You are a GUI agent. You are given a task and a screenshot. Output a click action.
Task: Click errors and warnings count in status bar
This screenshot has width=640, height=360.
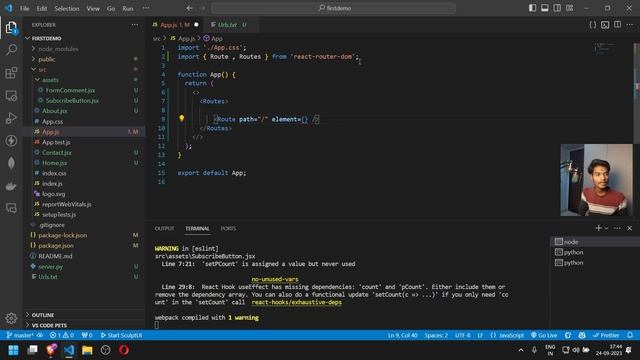click(x=62, y=335)
